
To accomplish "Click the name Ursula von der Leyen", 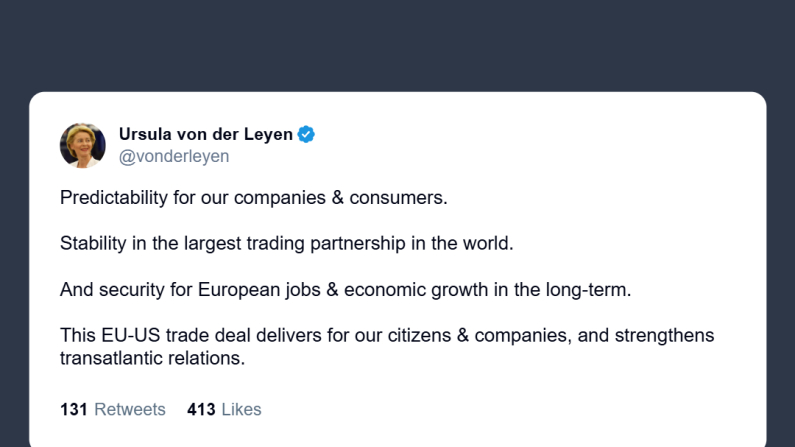I will pos(205,134).
